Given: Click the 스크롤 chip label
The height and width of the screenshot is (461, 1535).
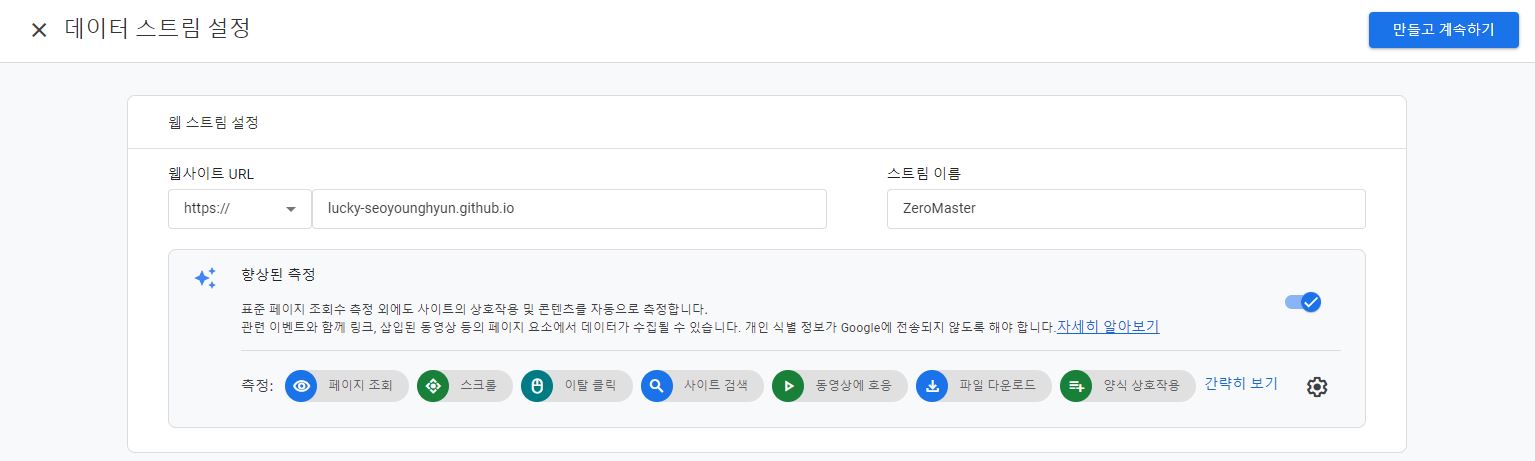Looking at the screenshot, I should [x=479, y=386].
